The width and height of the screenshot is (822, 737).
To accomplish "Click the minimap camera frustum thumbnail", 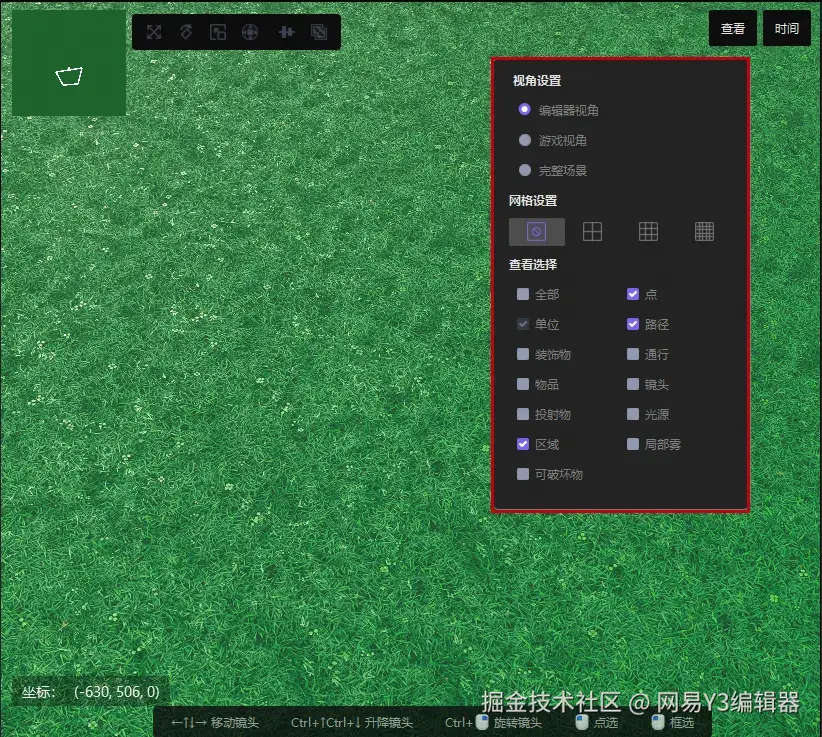I will tap(69, 63).
